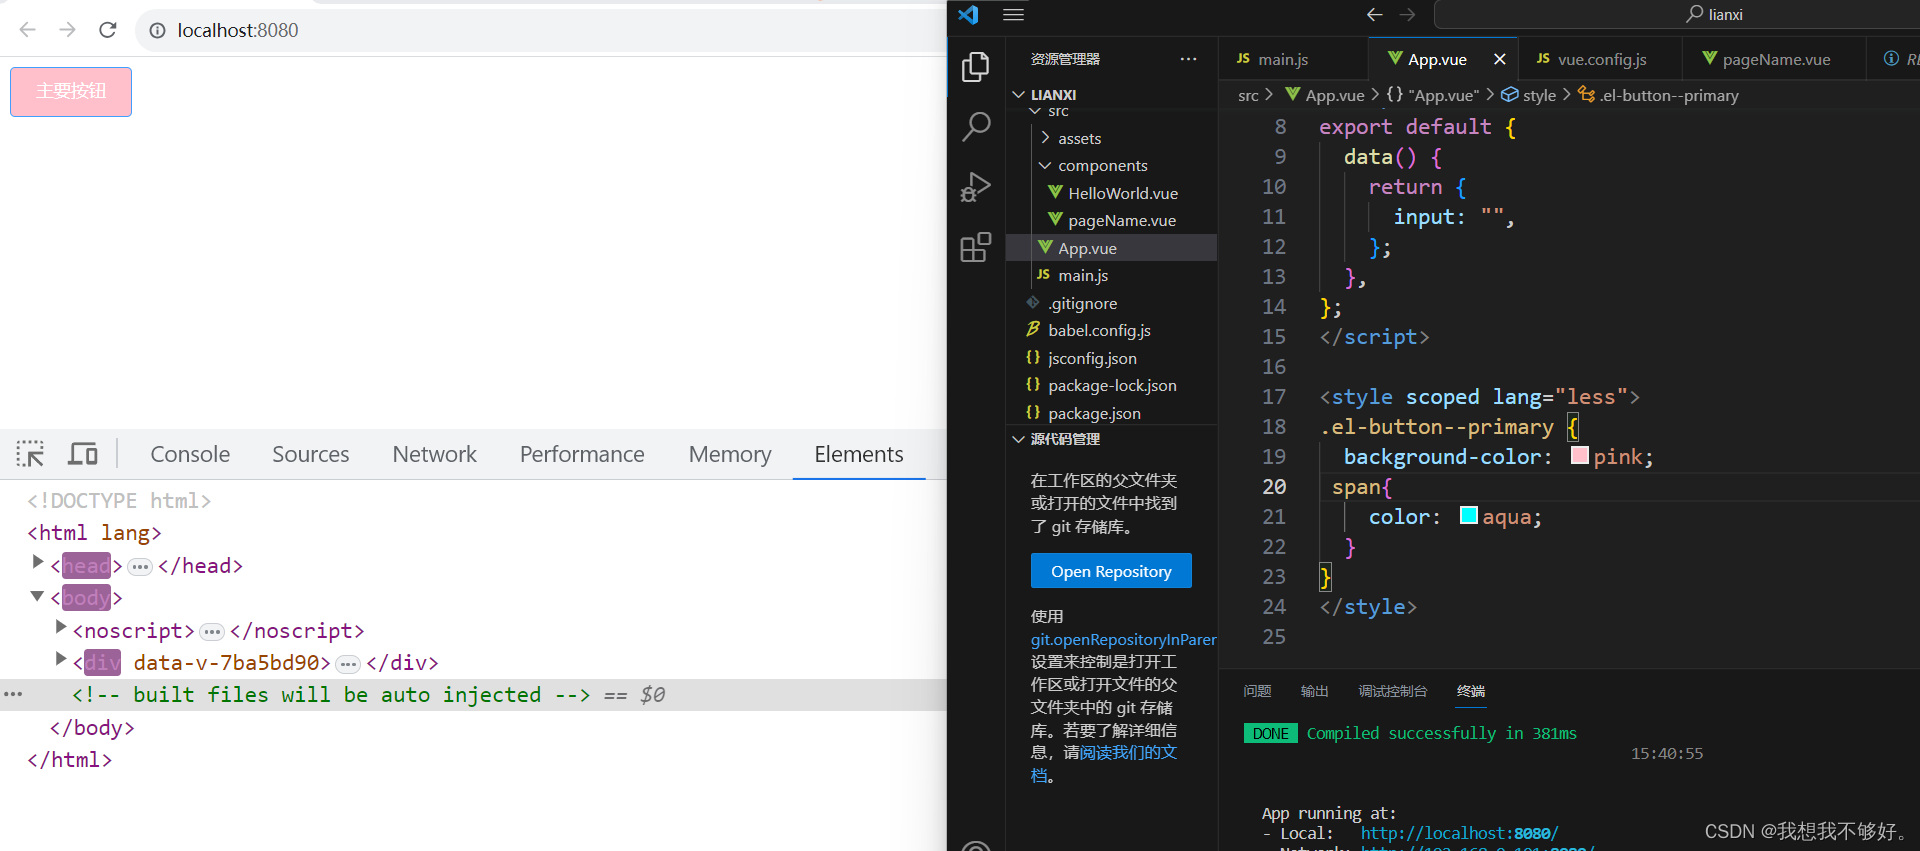Select the Elements tab in DevTools
This screenshot has height=851, width=1920.
click(x=859, y=454)
